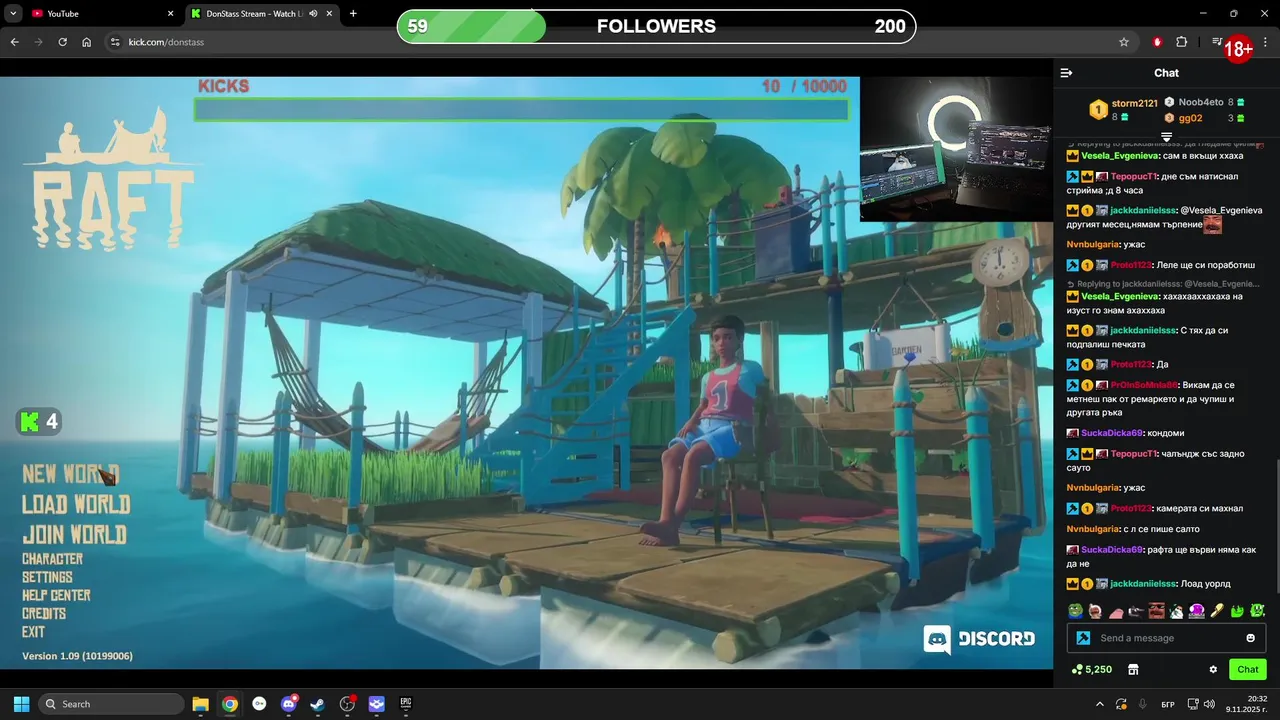Select the purple astronaut emote

coord(1196,610)
